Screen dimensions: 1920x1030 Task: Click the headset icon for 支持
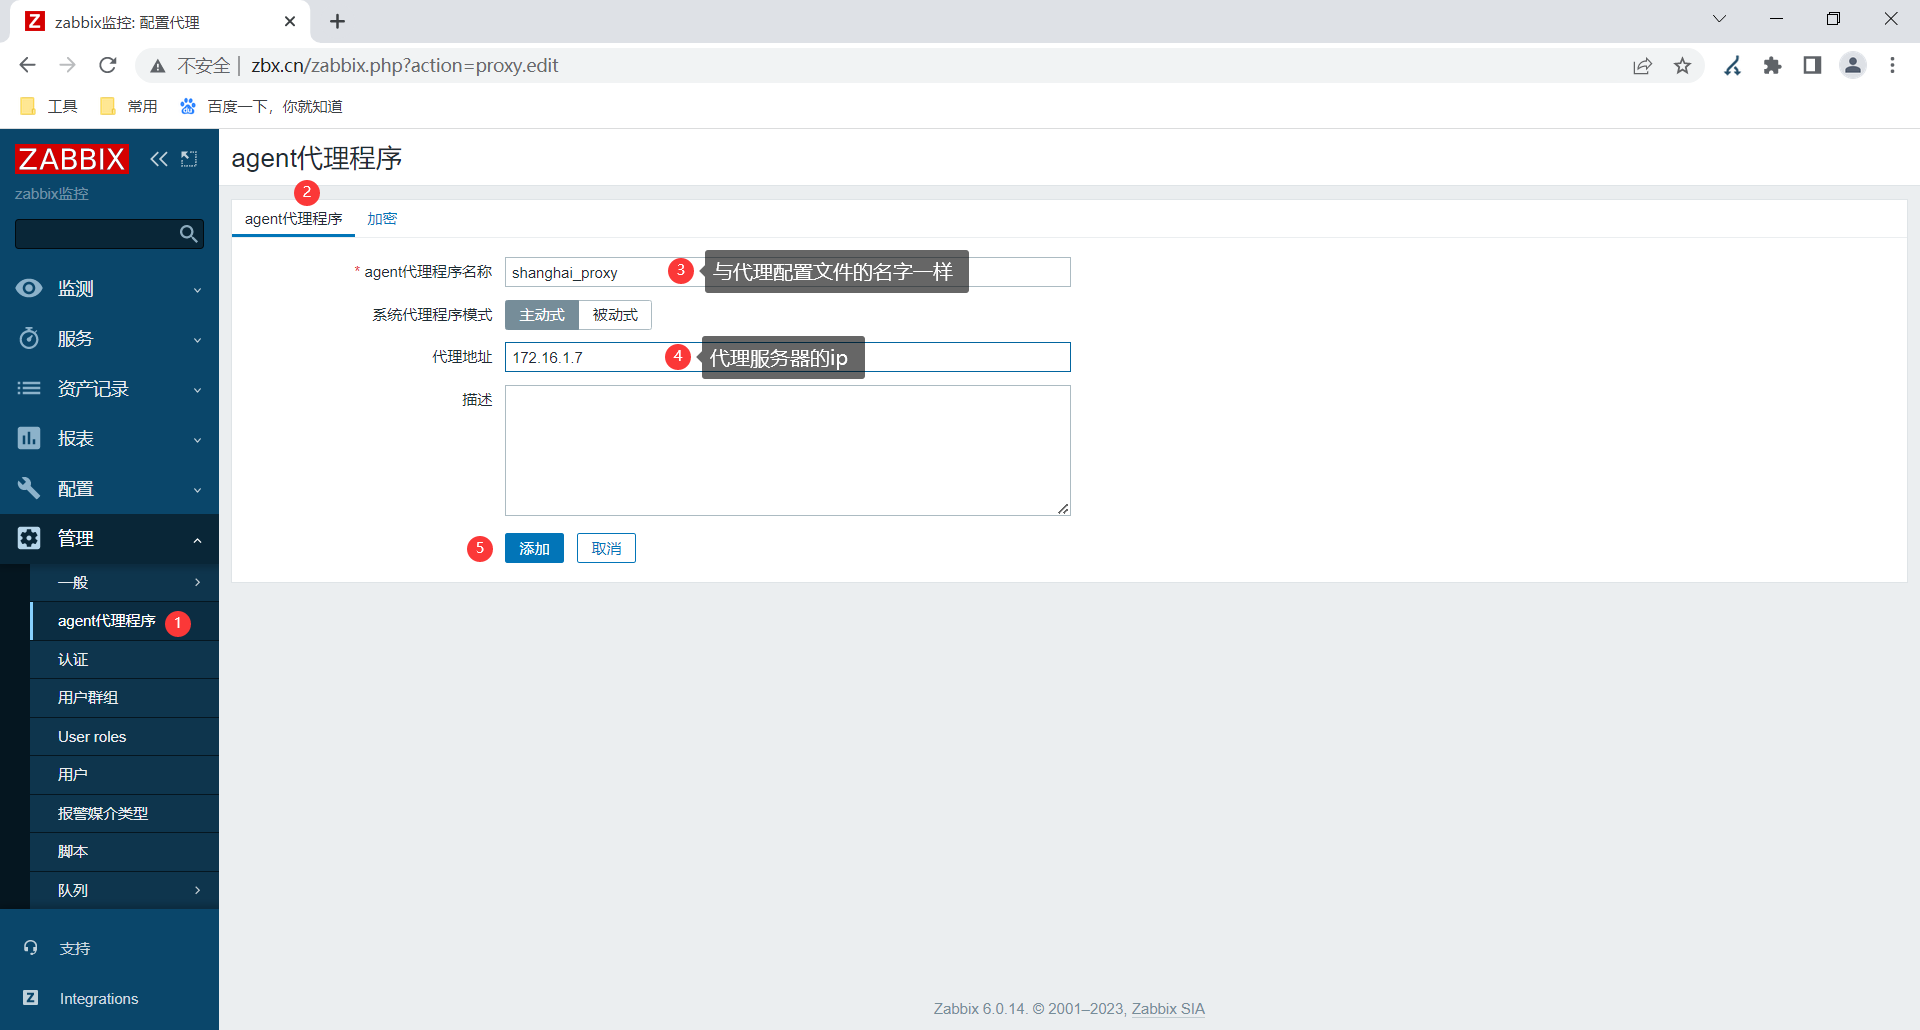point(31,948)
